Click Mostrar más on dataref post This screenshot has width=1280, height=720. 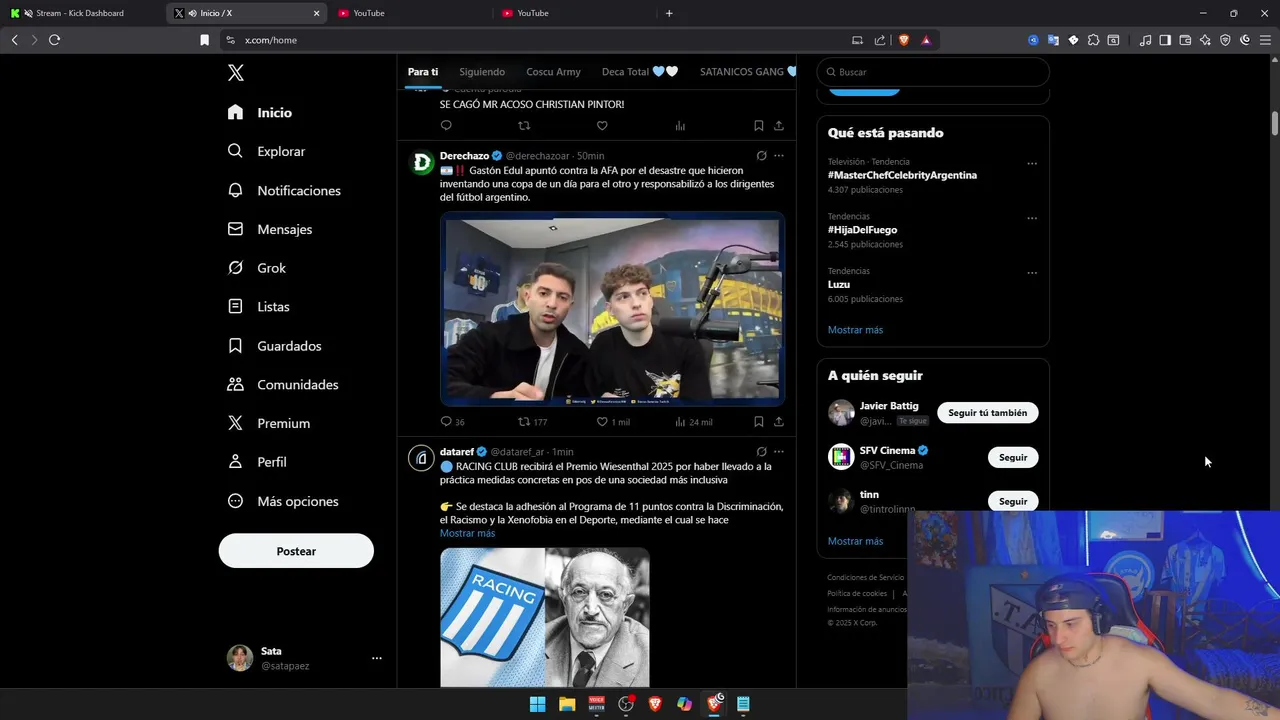coord(467,533)
